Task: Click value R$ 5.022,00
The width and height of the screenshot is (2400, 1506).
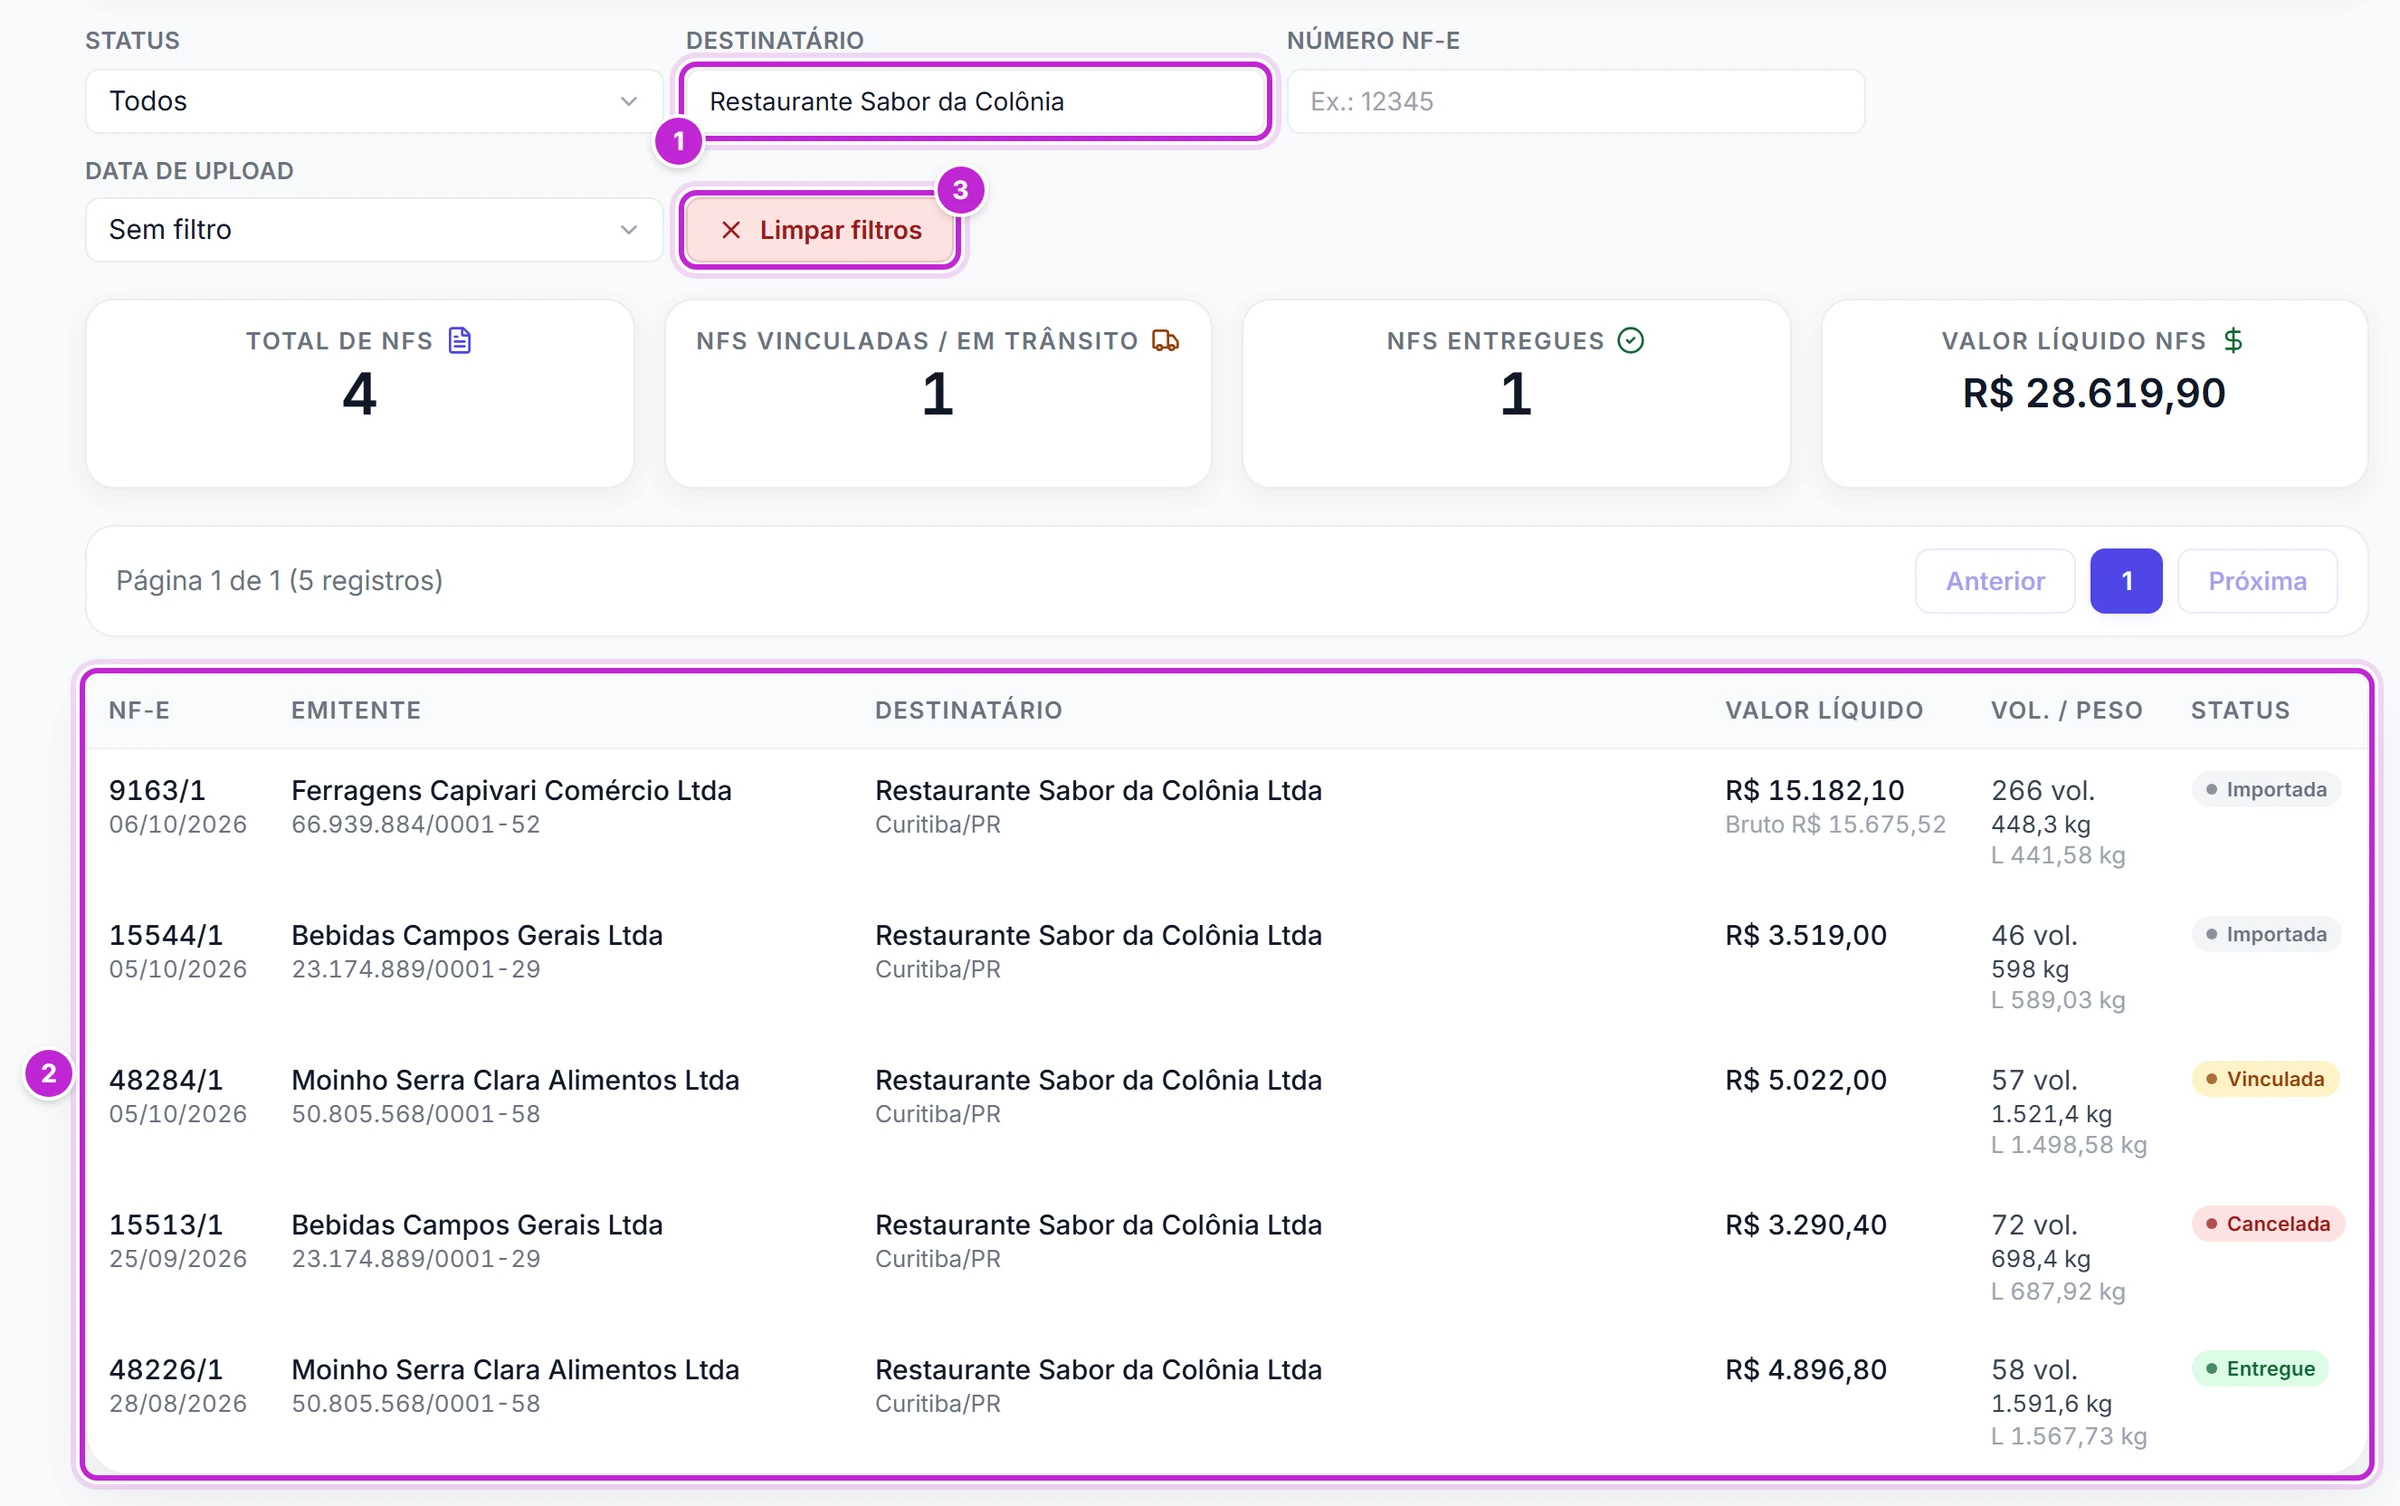Action: [1805, 1080]
